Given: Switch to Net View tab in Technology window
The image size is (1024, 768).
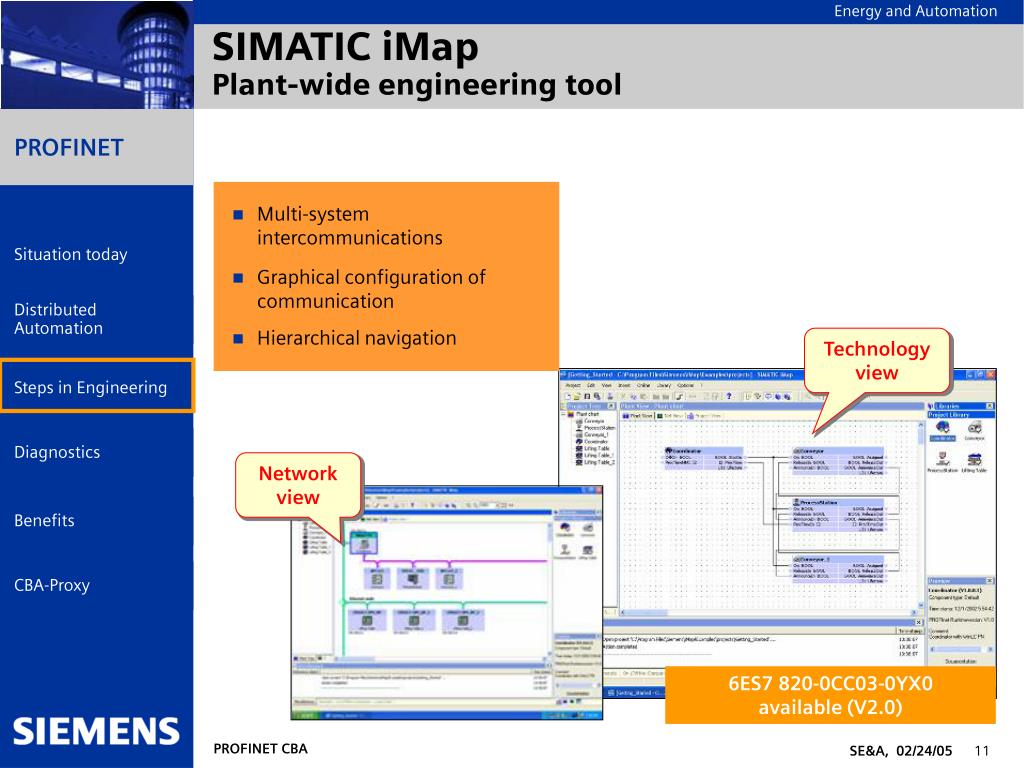Looking at the screenshot, I should [x=670, y=416].
